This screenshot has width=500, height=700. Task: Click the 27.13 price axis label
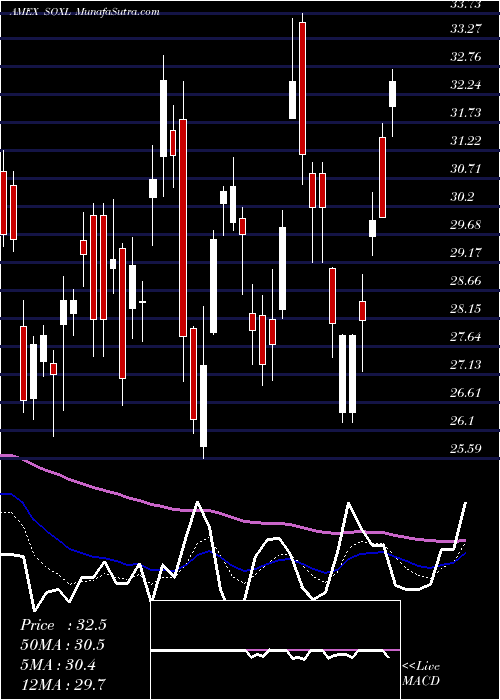coord(467,365)
